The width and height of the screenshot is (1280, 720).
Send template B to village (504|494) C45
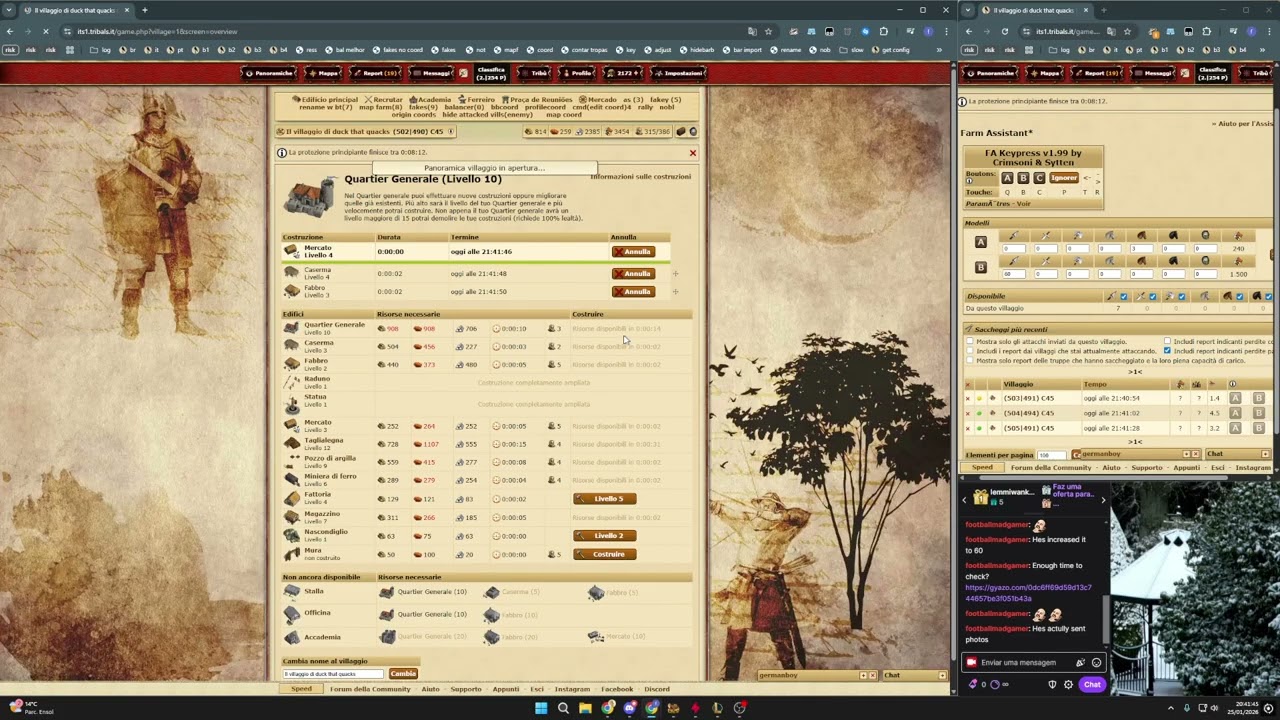click(1258, 413)
